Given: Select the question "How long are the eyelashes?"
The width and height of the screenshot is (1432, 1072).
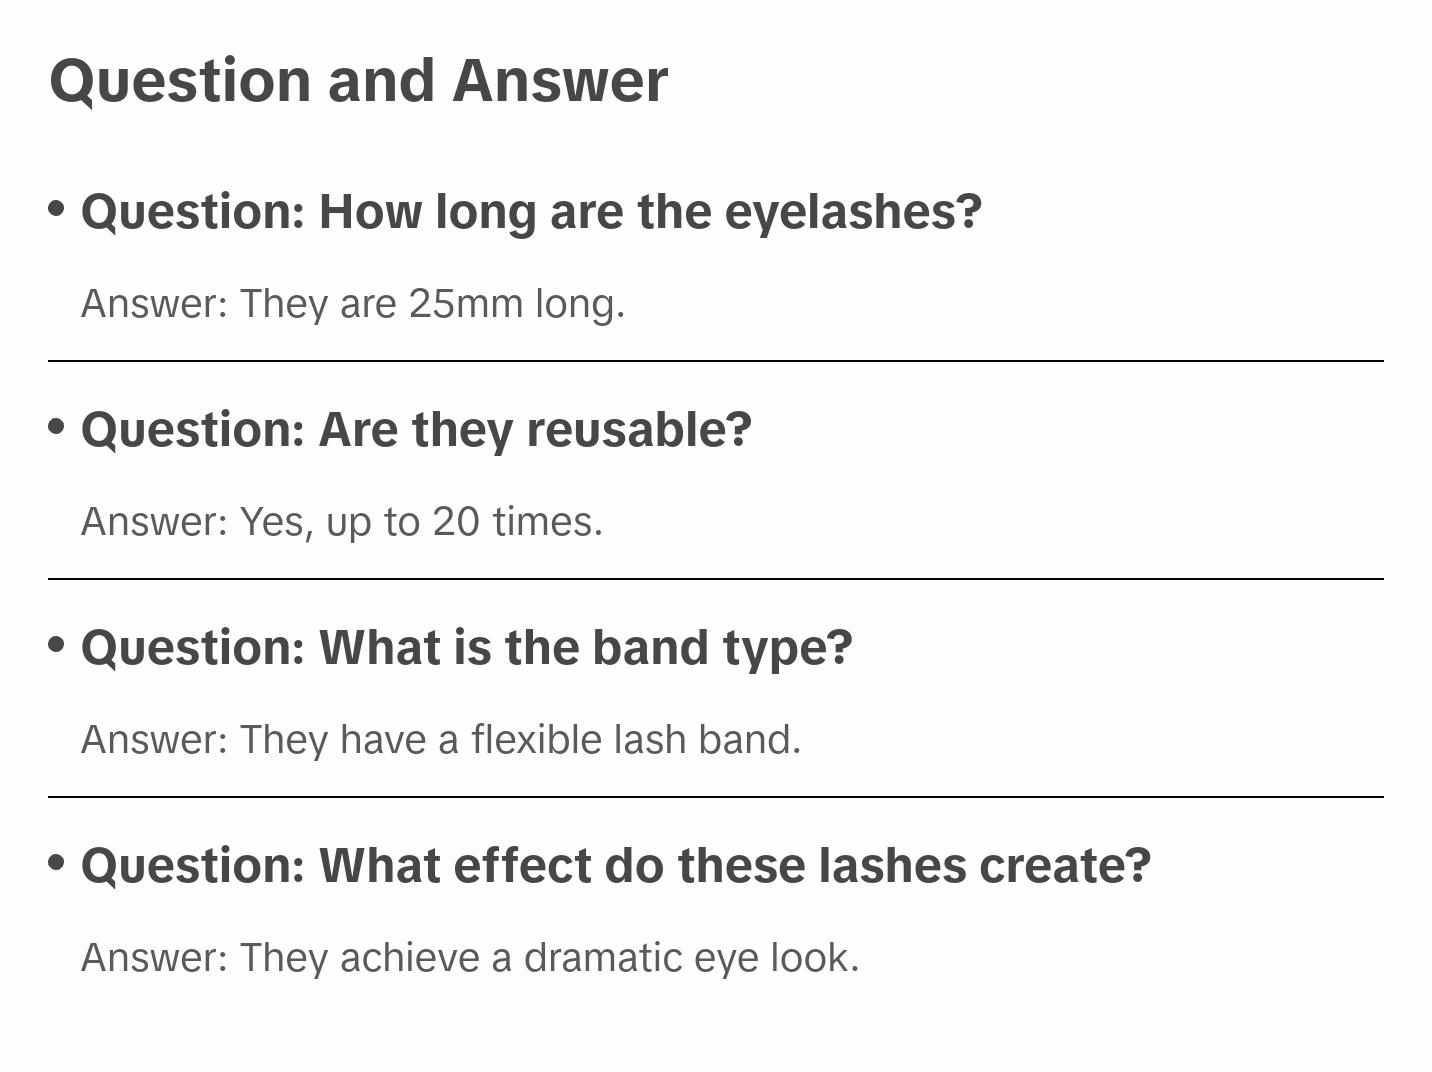Looking at the screenshot, I should pos(531,212).
